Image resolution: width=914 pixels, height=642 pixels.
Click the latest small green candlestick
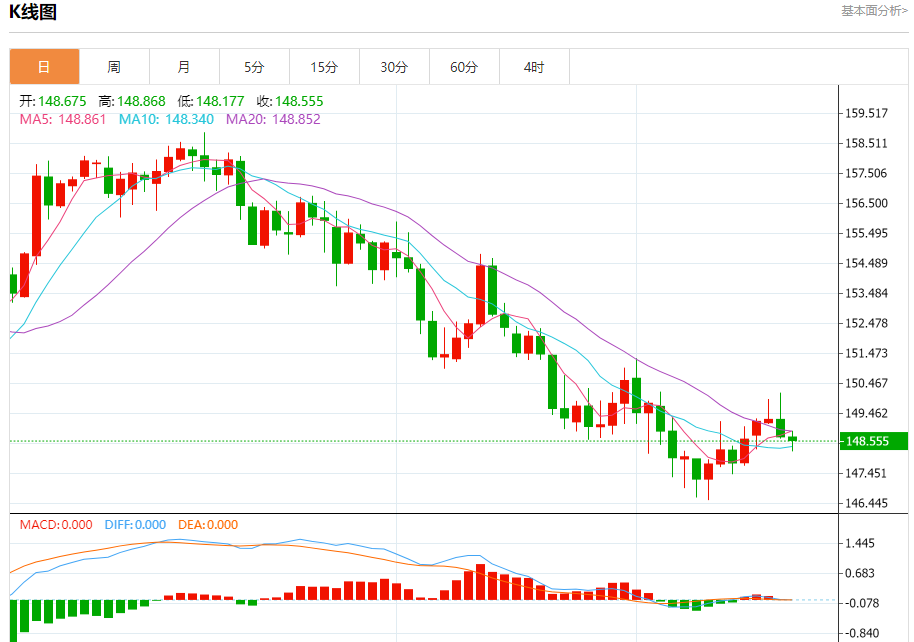pos(792,439)
